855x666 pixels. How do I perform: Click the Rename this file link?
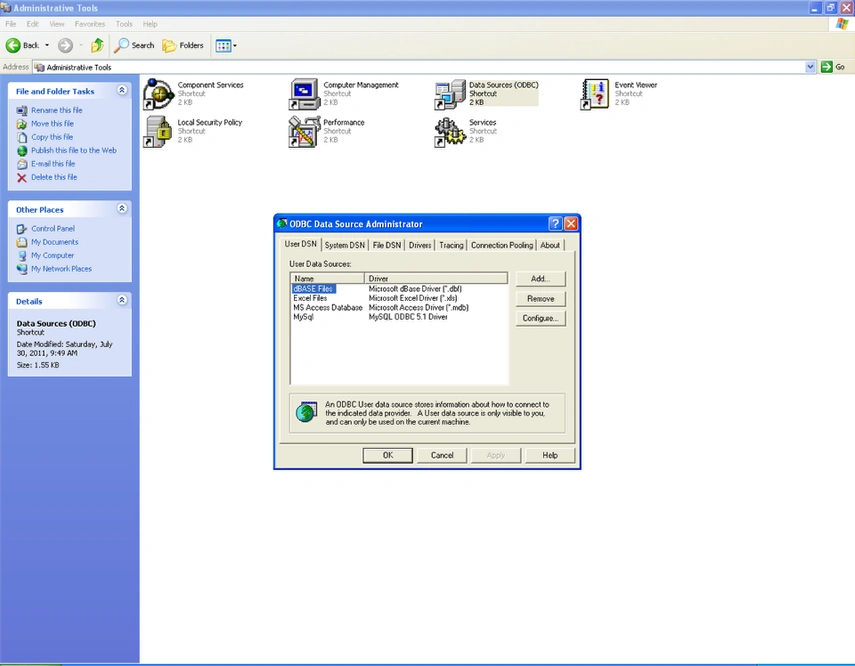coord(57,110)
